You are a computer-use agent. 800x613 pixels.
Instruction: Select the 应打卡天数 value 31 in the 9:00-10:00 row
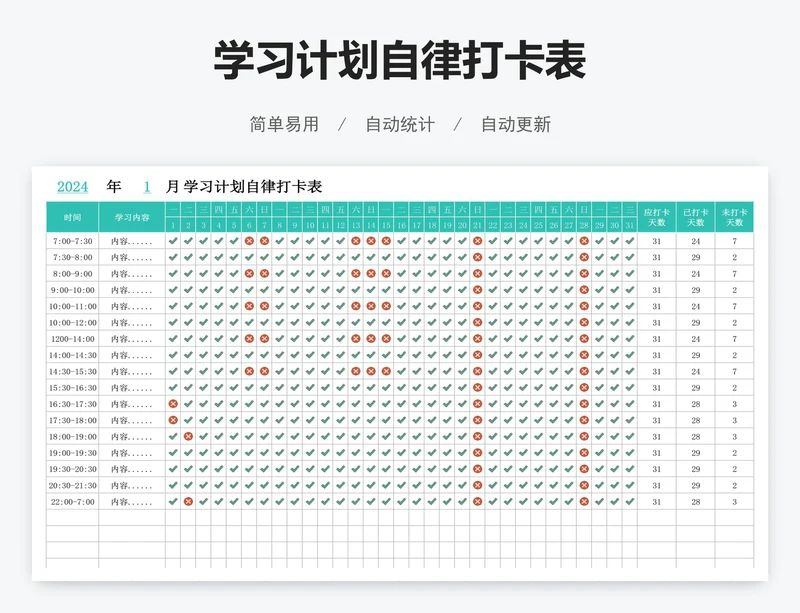point(657,290)
